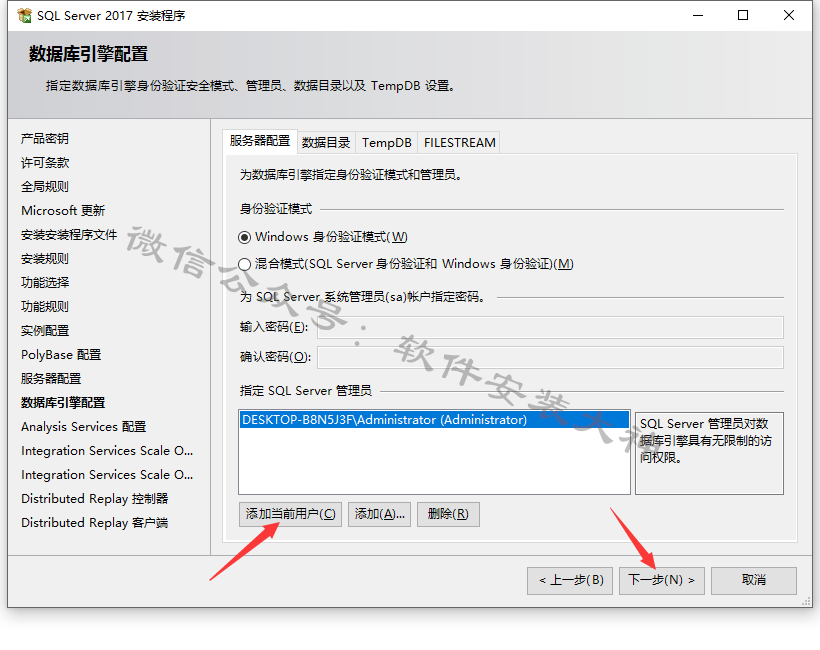Select Windows authentication mode radio button
Image resolution: width=820 pixels, height=650 pixels.
click(x=244, y=237)
